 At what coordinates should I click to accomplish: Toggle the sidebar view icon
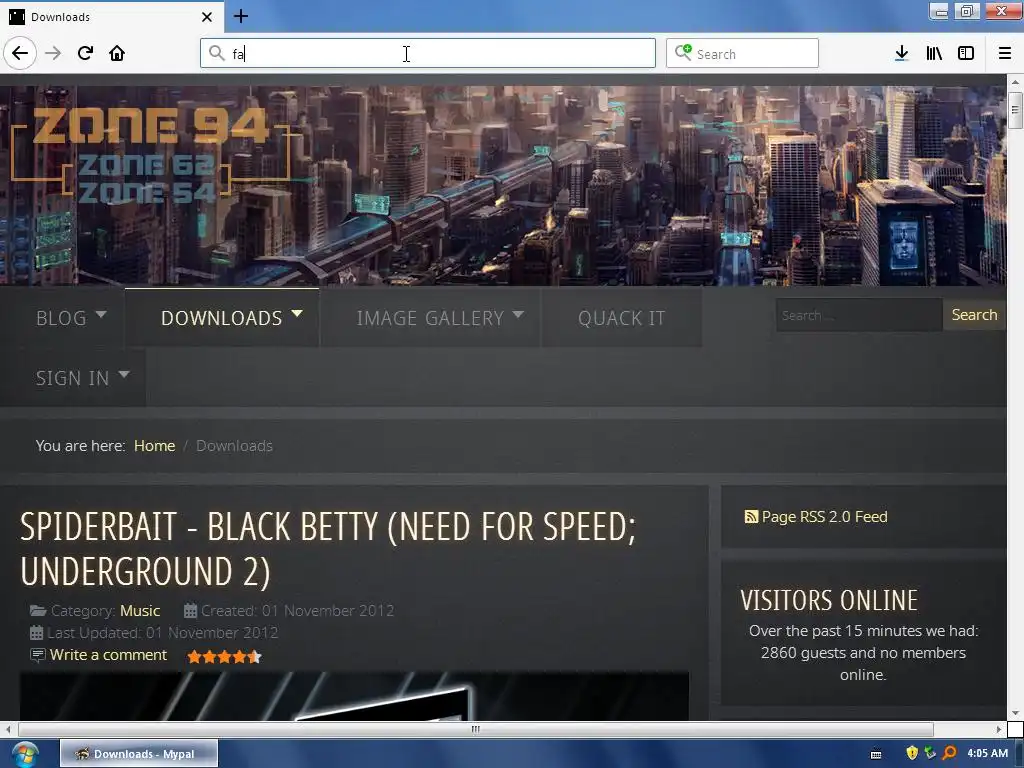coord(966,53)
